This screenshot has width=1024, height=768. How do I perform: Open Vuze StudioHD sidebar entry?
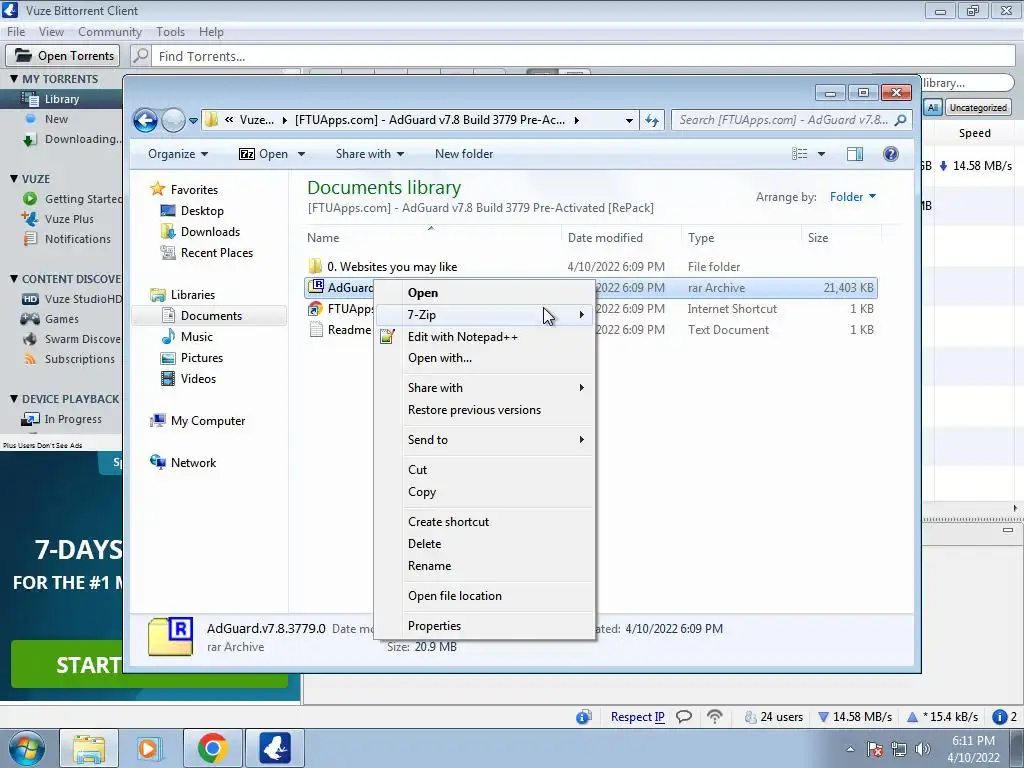pos(83,299)
